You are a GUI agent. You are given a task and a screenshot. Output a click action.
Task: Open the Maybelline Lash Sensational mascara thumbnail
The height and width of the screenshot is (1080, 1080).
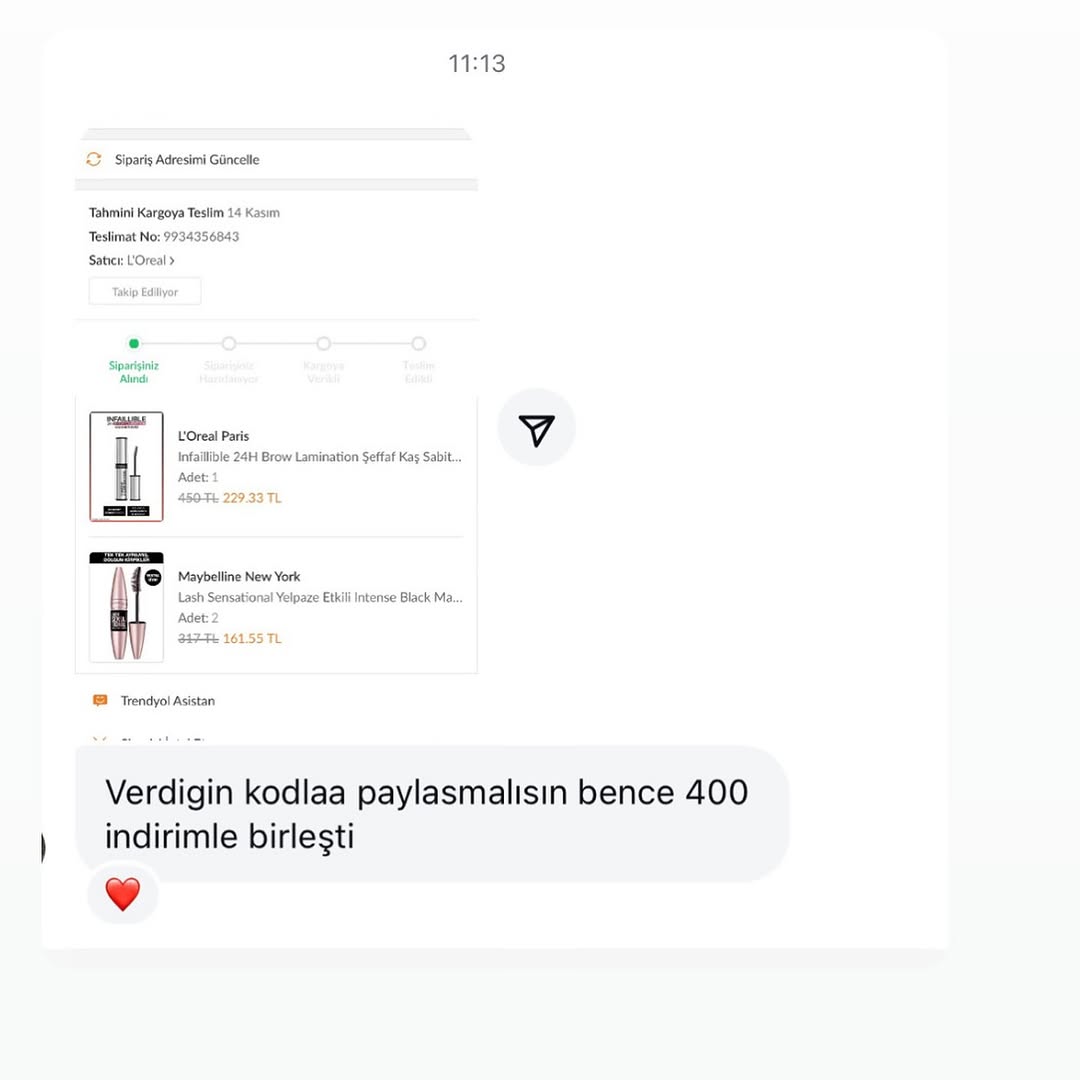click(126, 607)
